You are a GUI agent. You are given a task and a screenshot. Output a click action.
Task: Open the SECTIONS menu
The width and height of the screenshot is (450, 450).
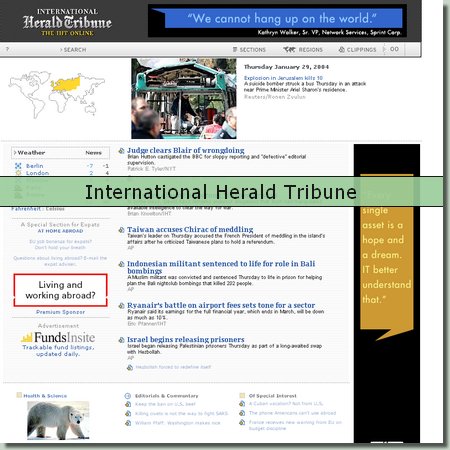[x=253, y=50]
